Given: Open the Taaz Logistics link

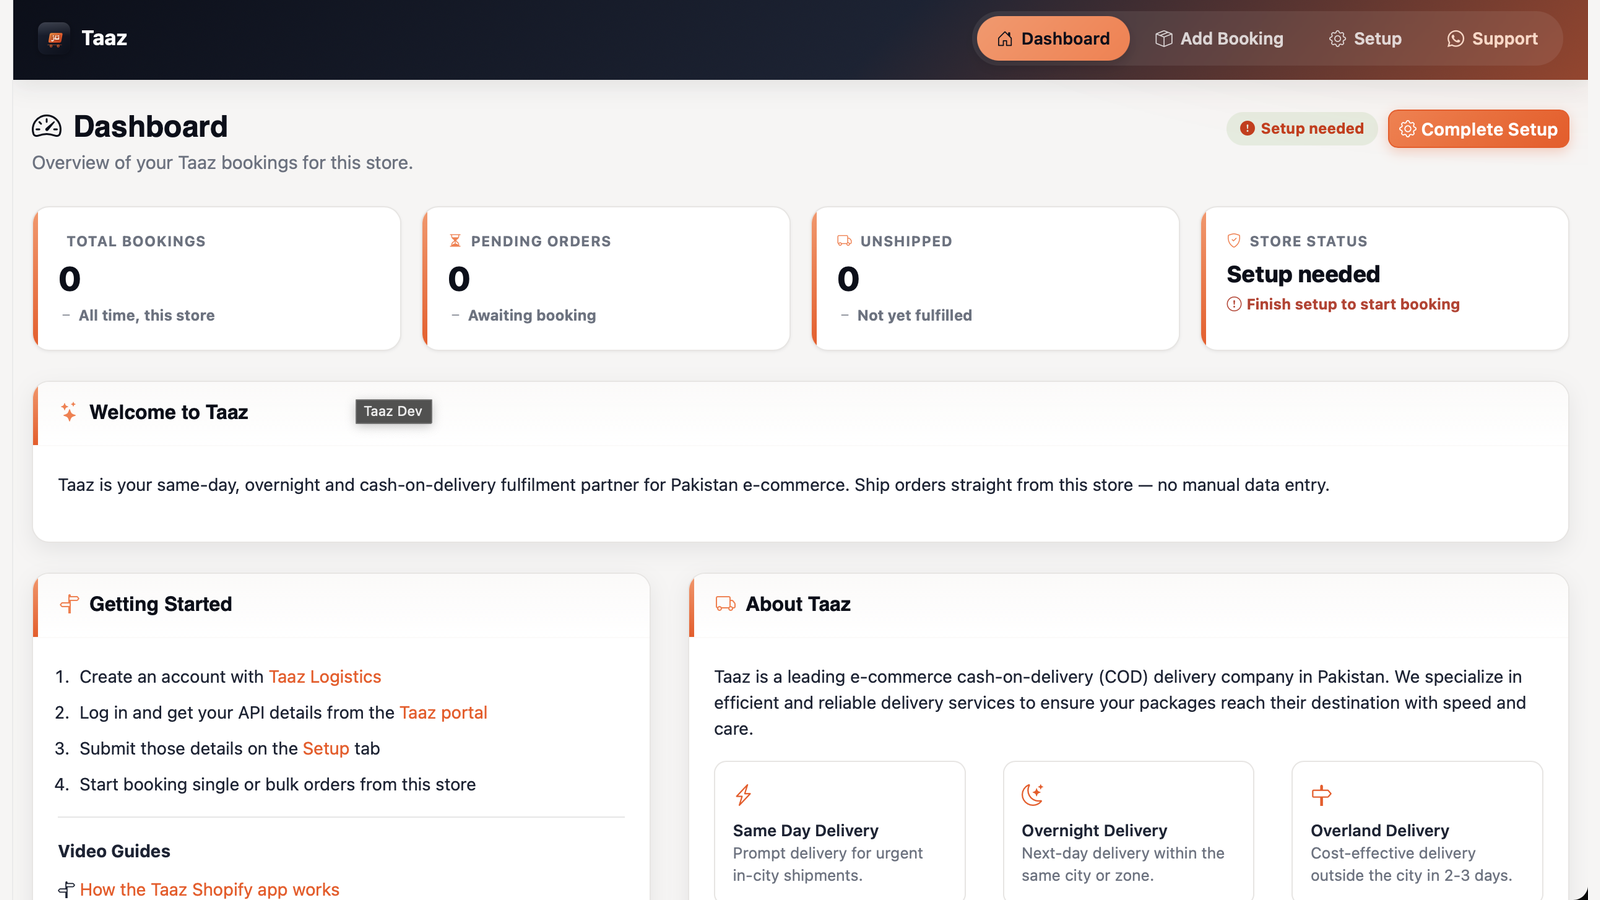Looking at the screenshot, I should [325, 677].
